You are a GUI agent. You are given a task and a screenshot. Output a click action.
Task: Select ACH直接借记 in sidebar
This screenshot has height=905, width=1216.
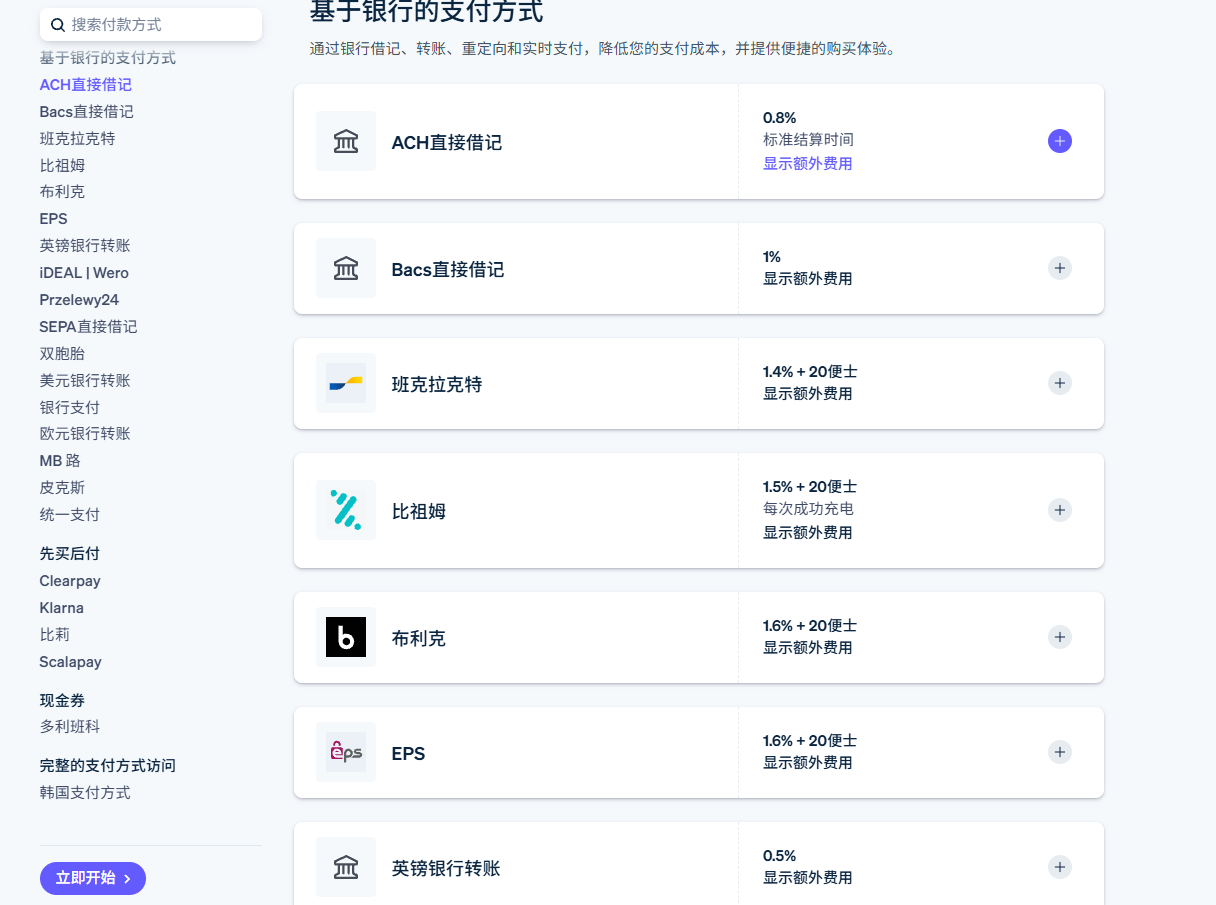tap(86, 85)
